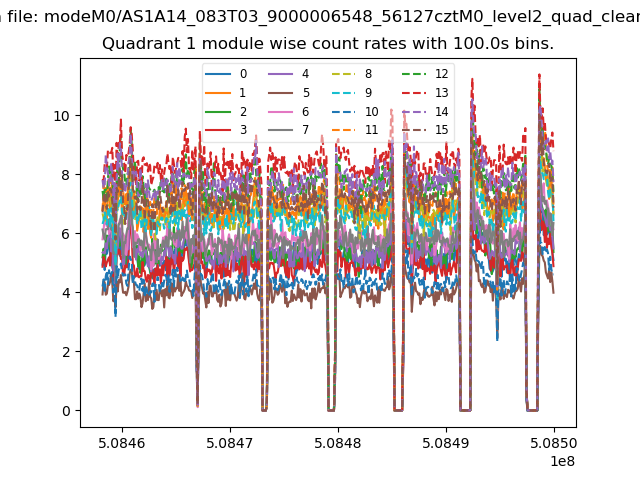Viewport: 640px width, 480px height.
Task: Click legend label 10 beside dashed blue line
Action: (371, 112)
